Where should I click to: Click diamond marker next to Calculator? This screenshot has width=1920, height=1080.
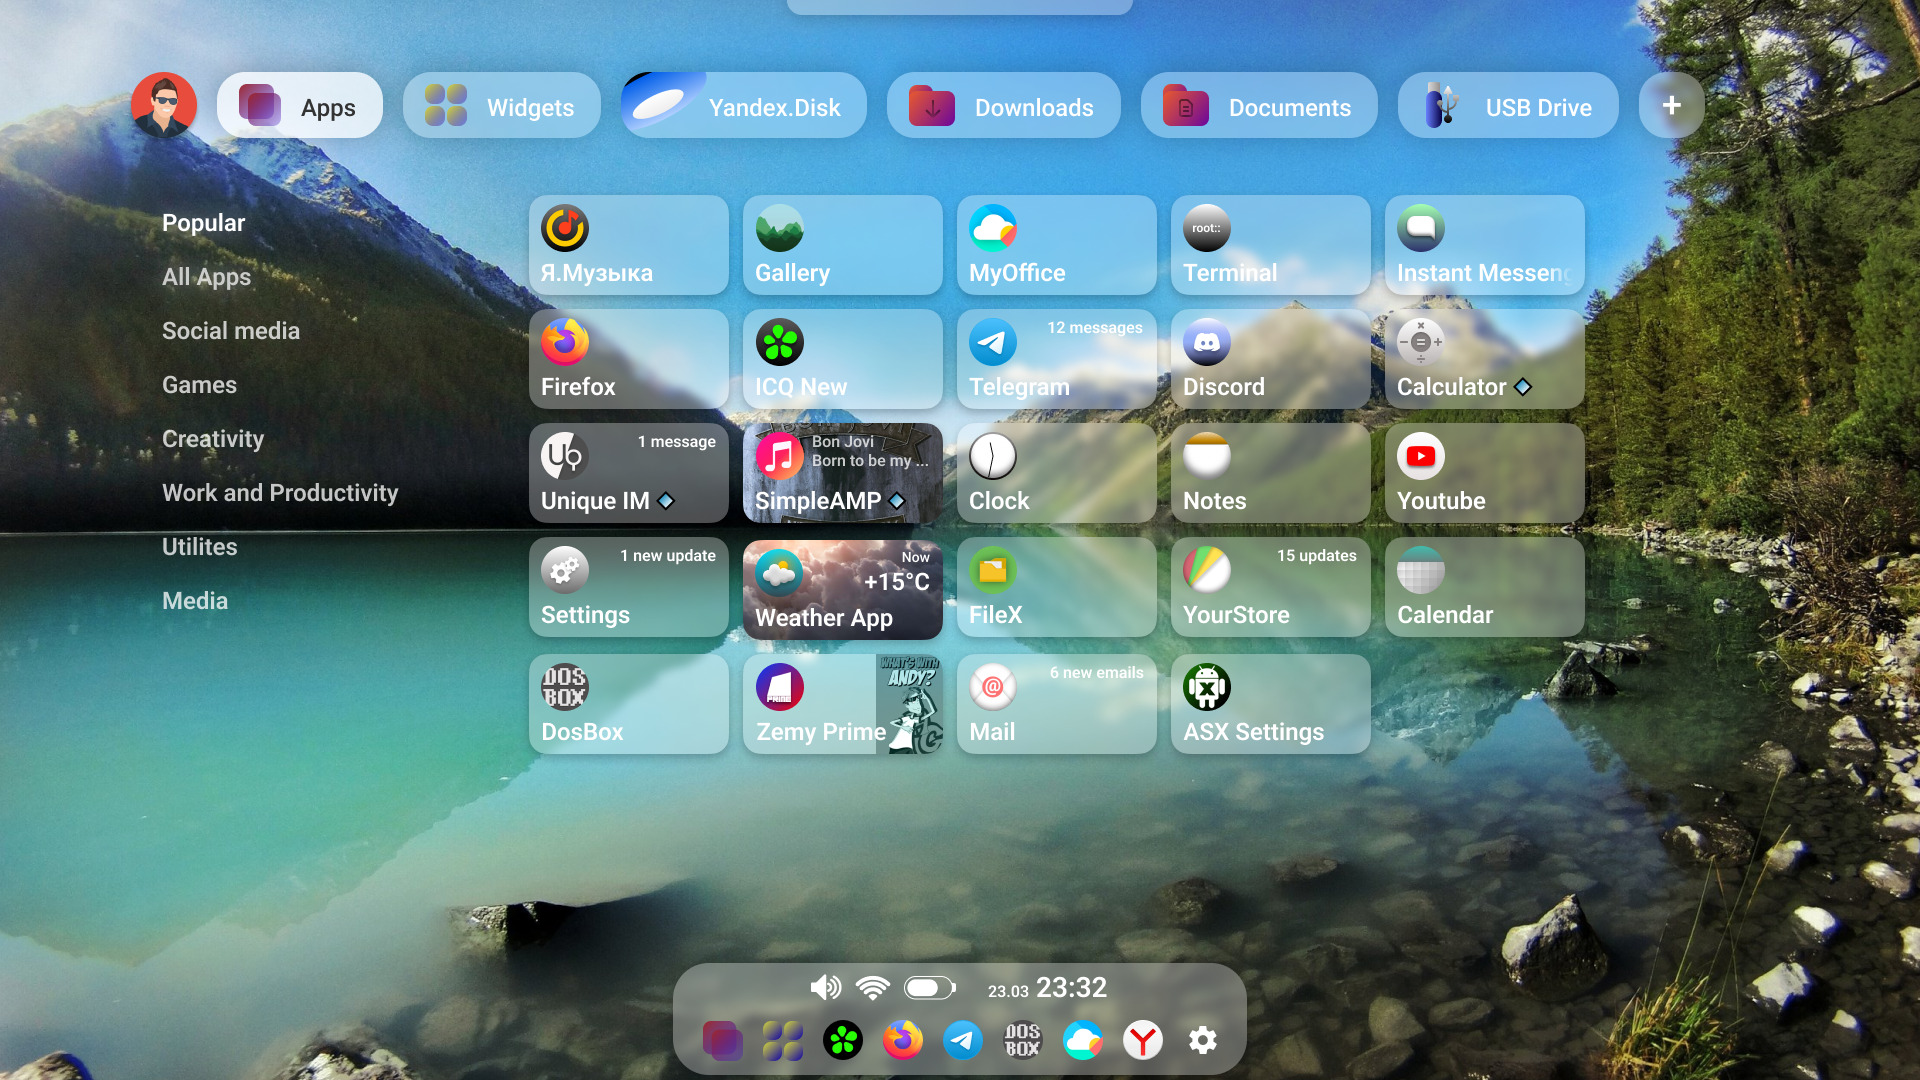(x=1523, y=387)
